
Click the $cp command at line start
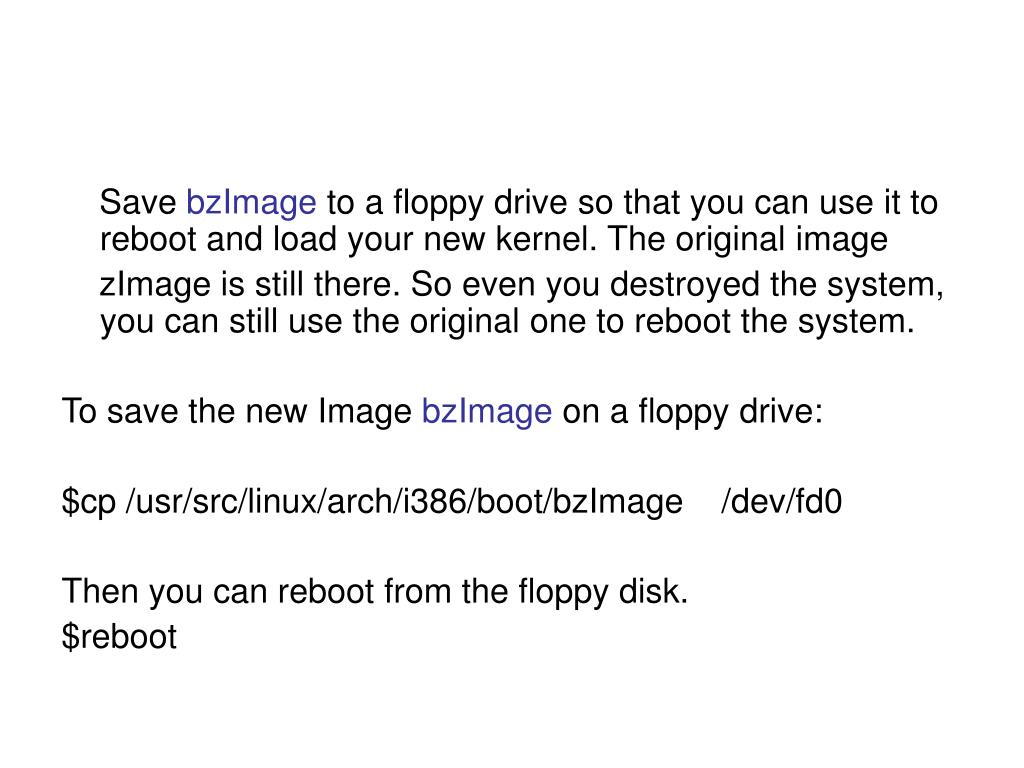89,503
